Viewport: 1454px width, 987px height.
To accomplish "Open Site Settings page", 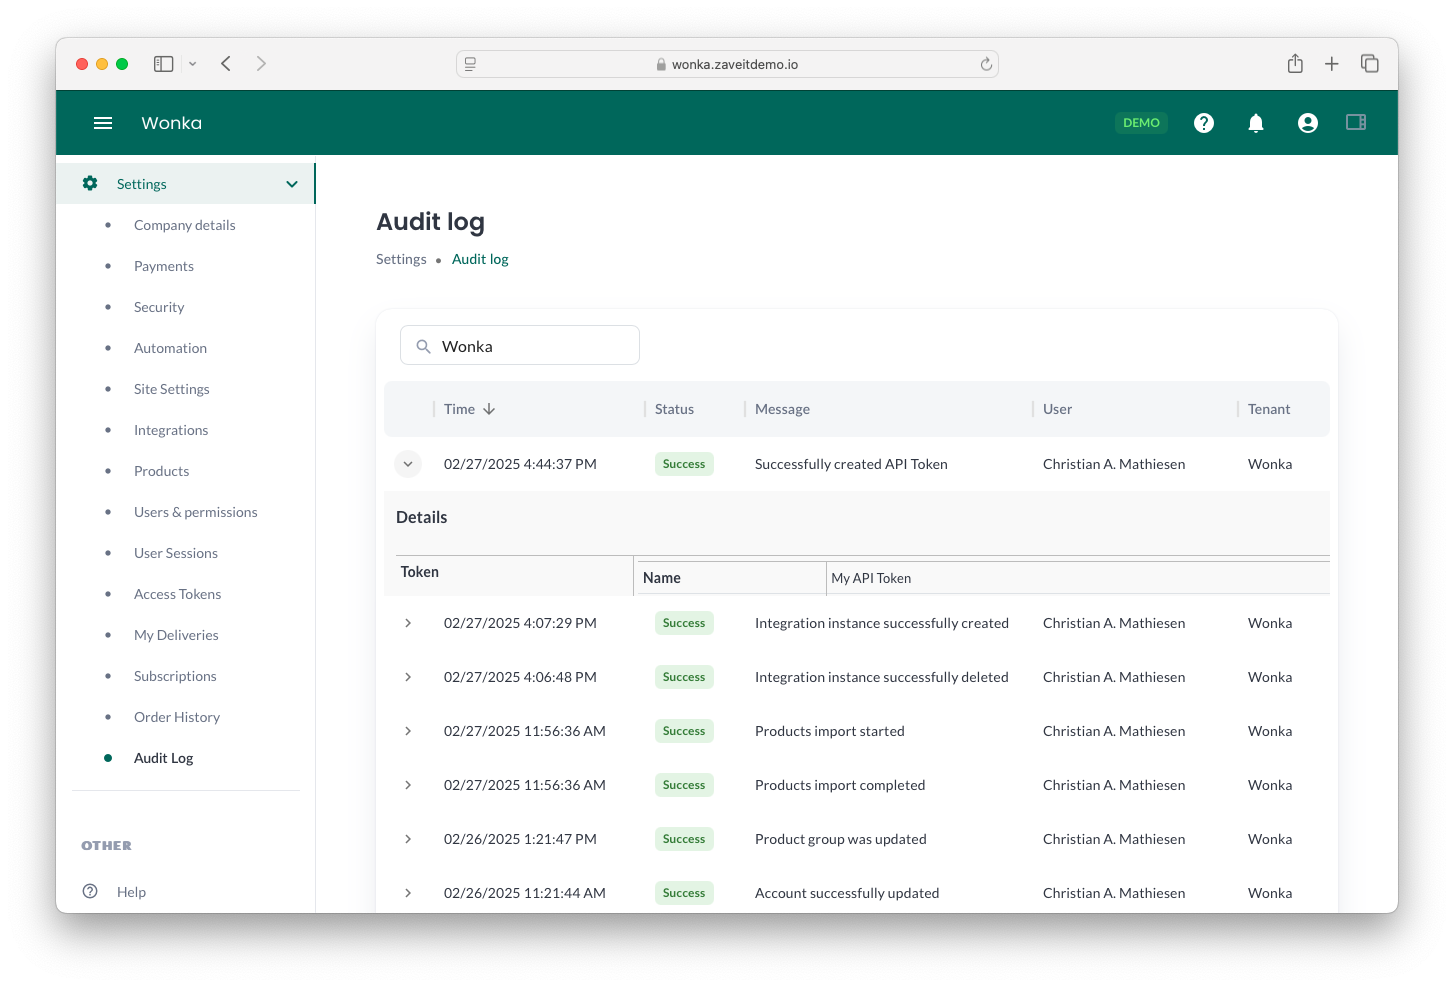I will pyautogui.click(x=172, y=389).
